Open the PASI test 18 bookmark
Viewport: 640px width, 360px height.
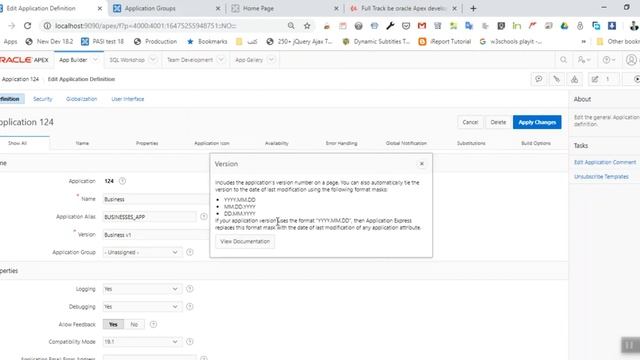point(102,42)
